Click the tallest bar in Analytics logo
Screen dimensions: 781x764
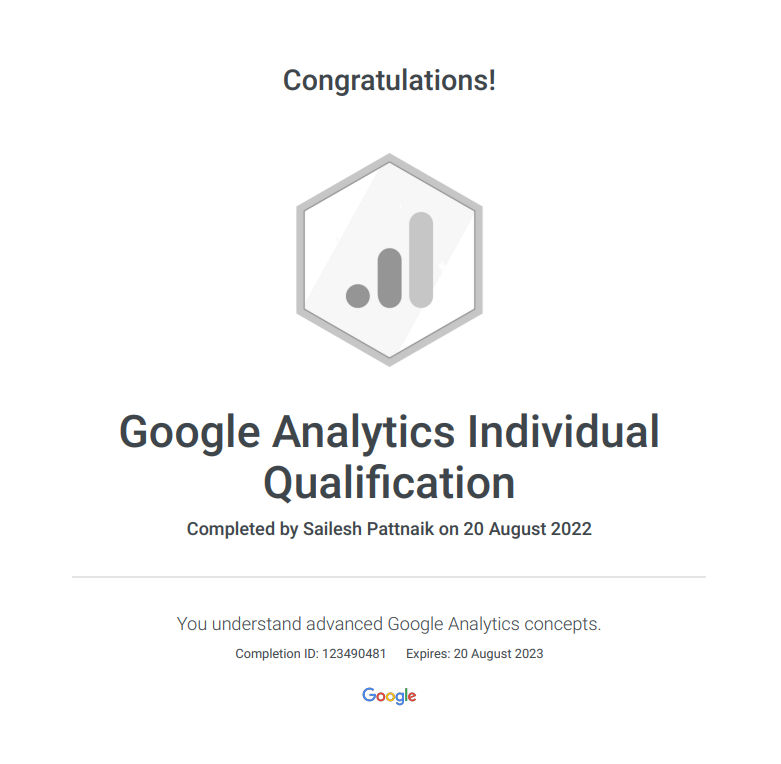421,259
